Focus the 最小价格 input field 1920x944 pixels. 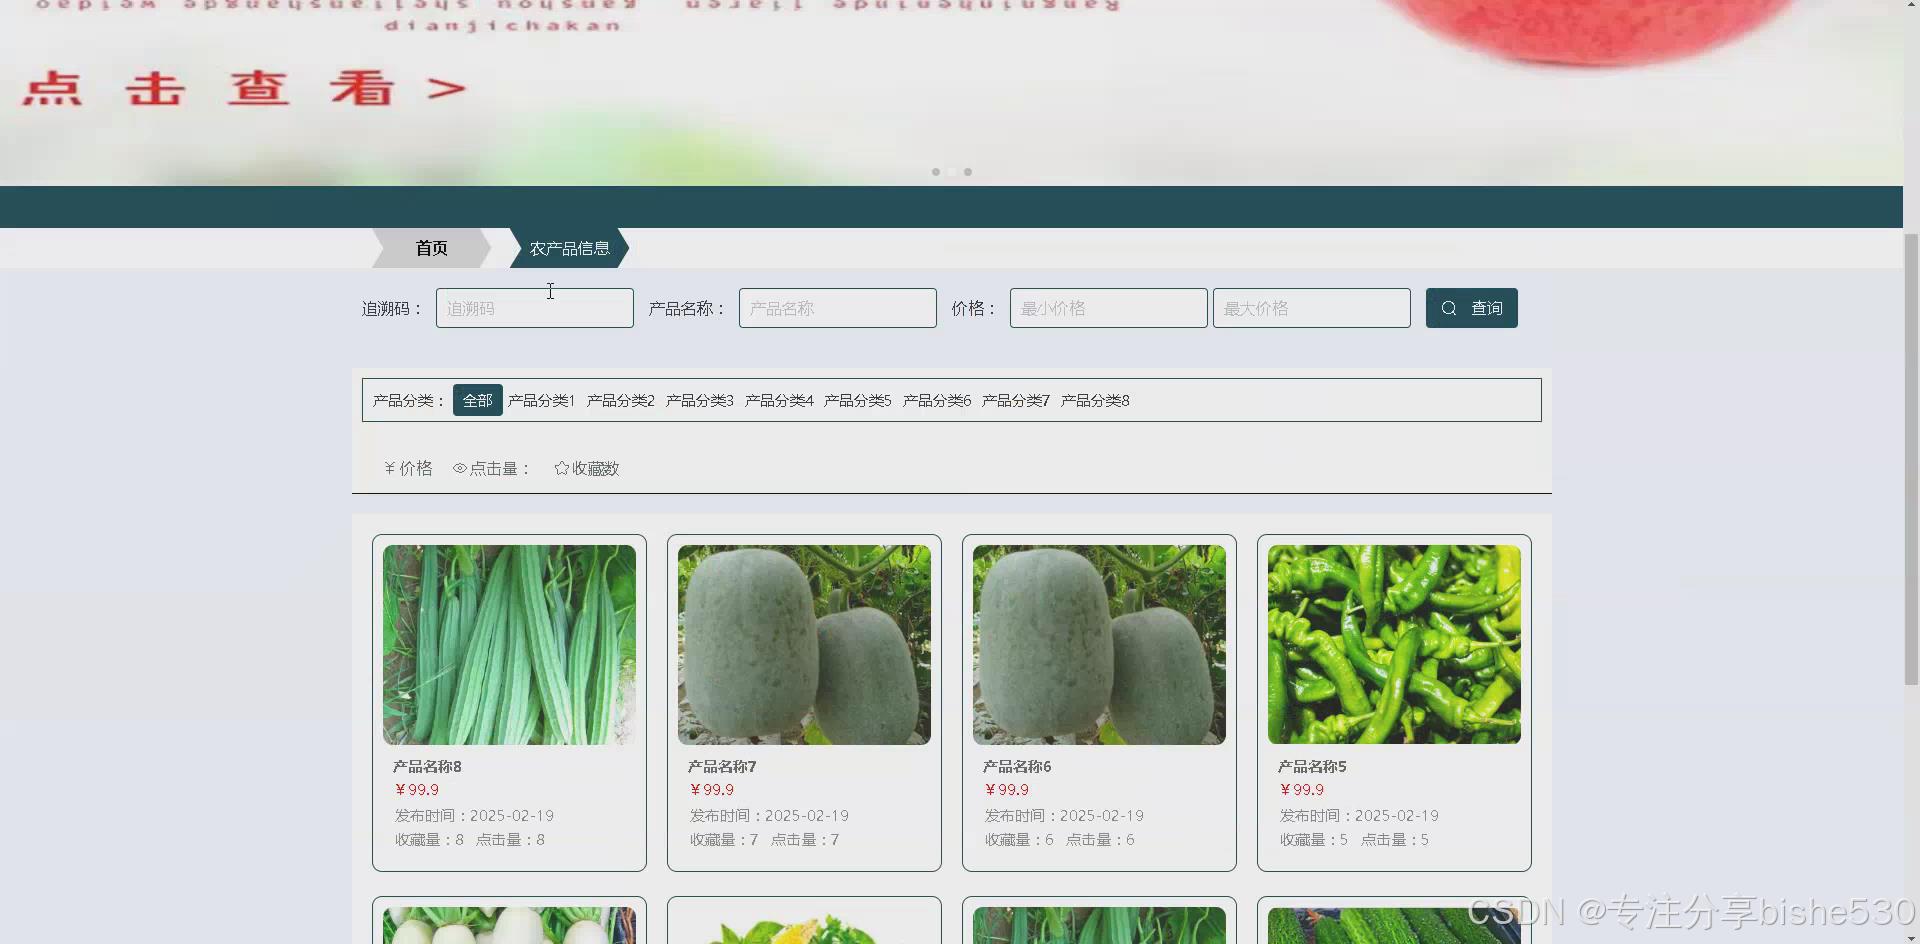(x=1109, y=308)
